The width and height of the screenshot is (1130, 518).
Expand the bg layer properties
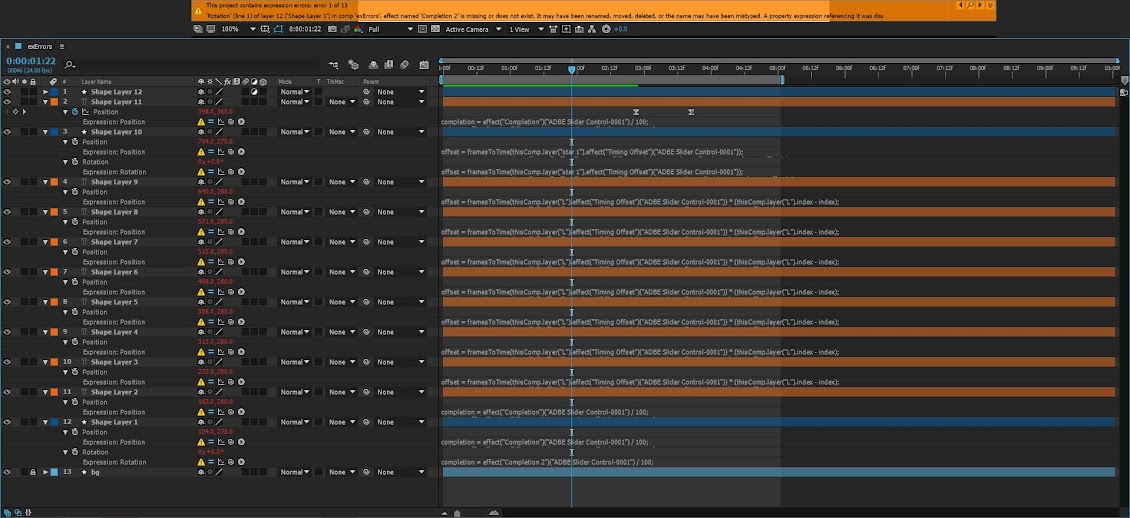[45, 472]
